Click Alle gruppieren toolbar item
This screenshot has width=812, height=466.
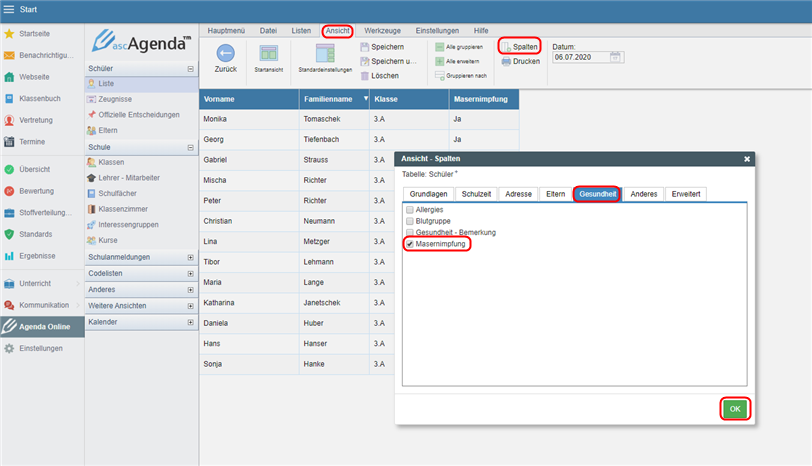pos(459,47)
